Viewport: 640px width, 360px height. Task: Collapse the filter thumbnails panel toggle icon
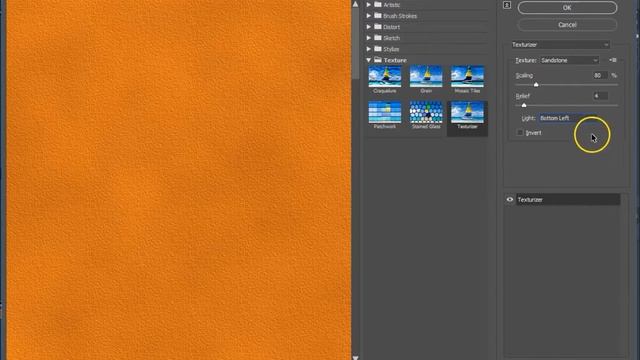click(x=507, y=5)
